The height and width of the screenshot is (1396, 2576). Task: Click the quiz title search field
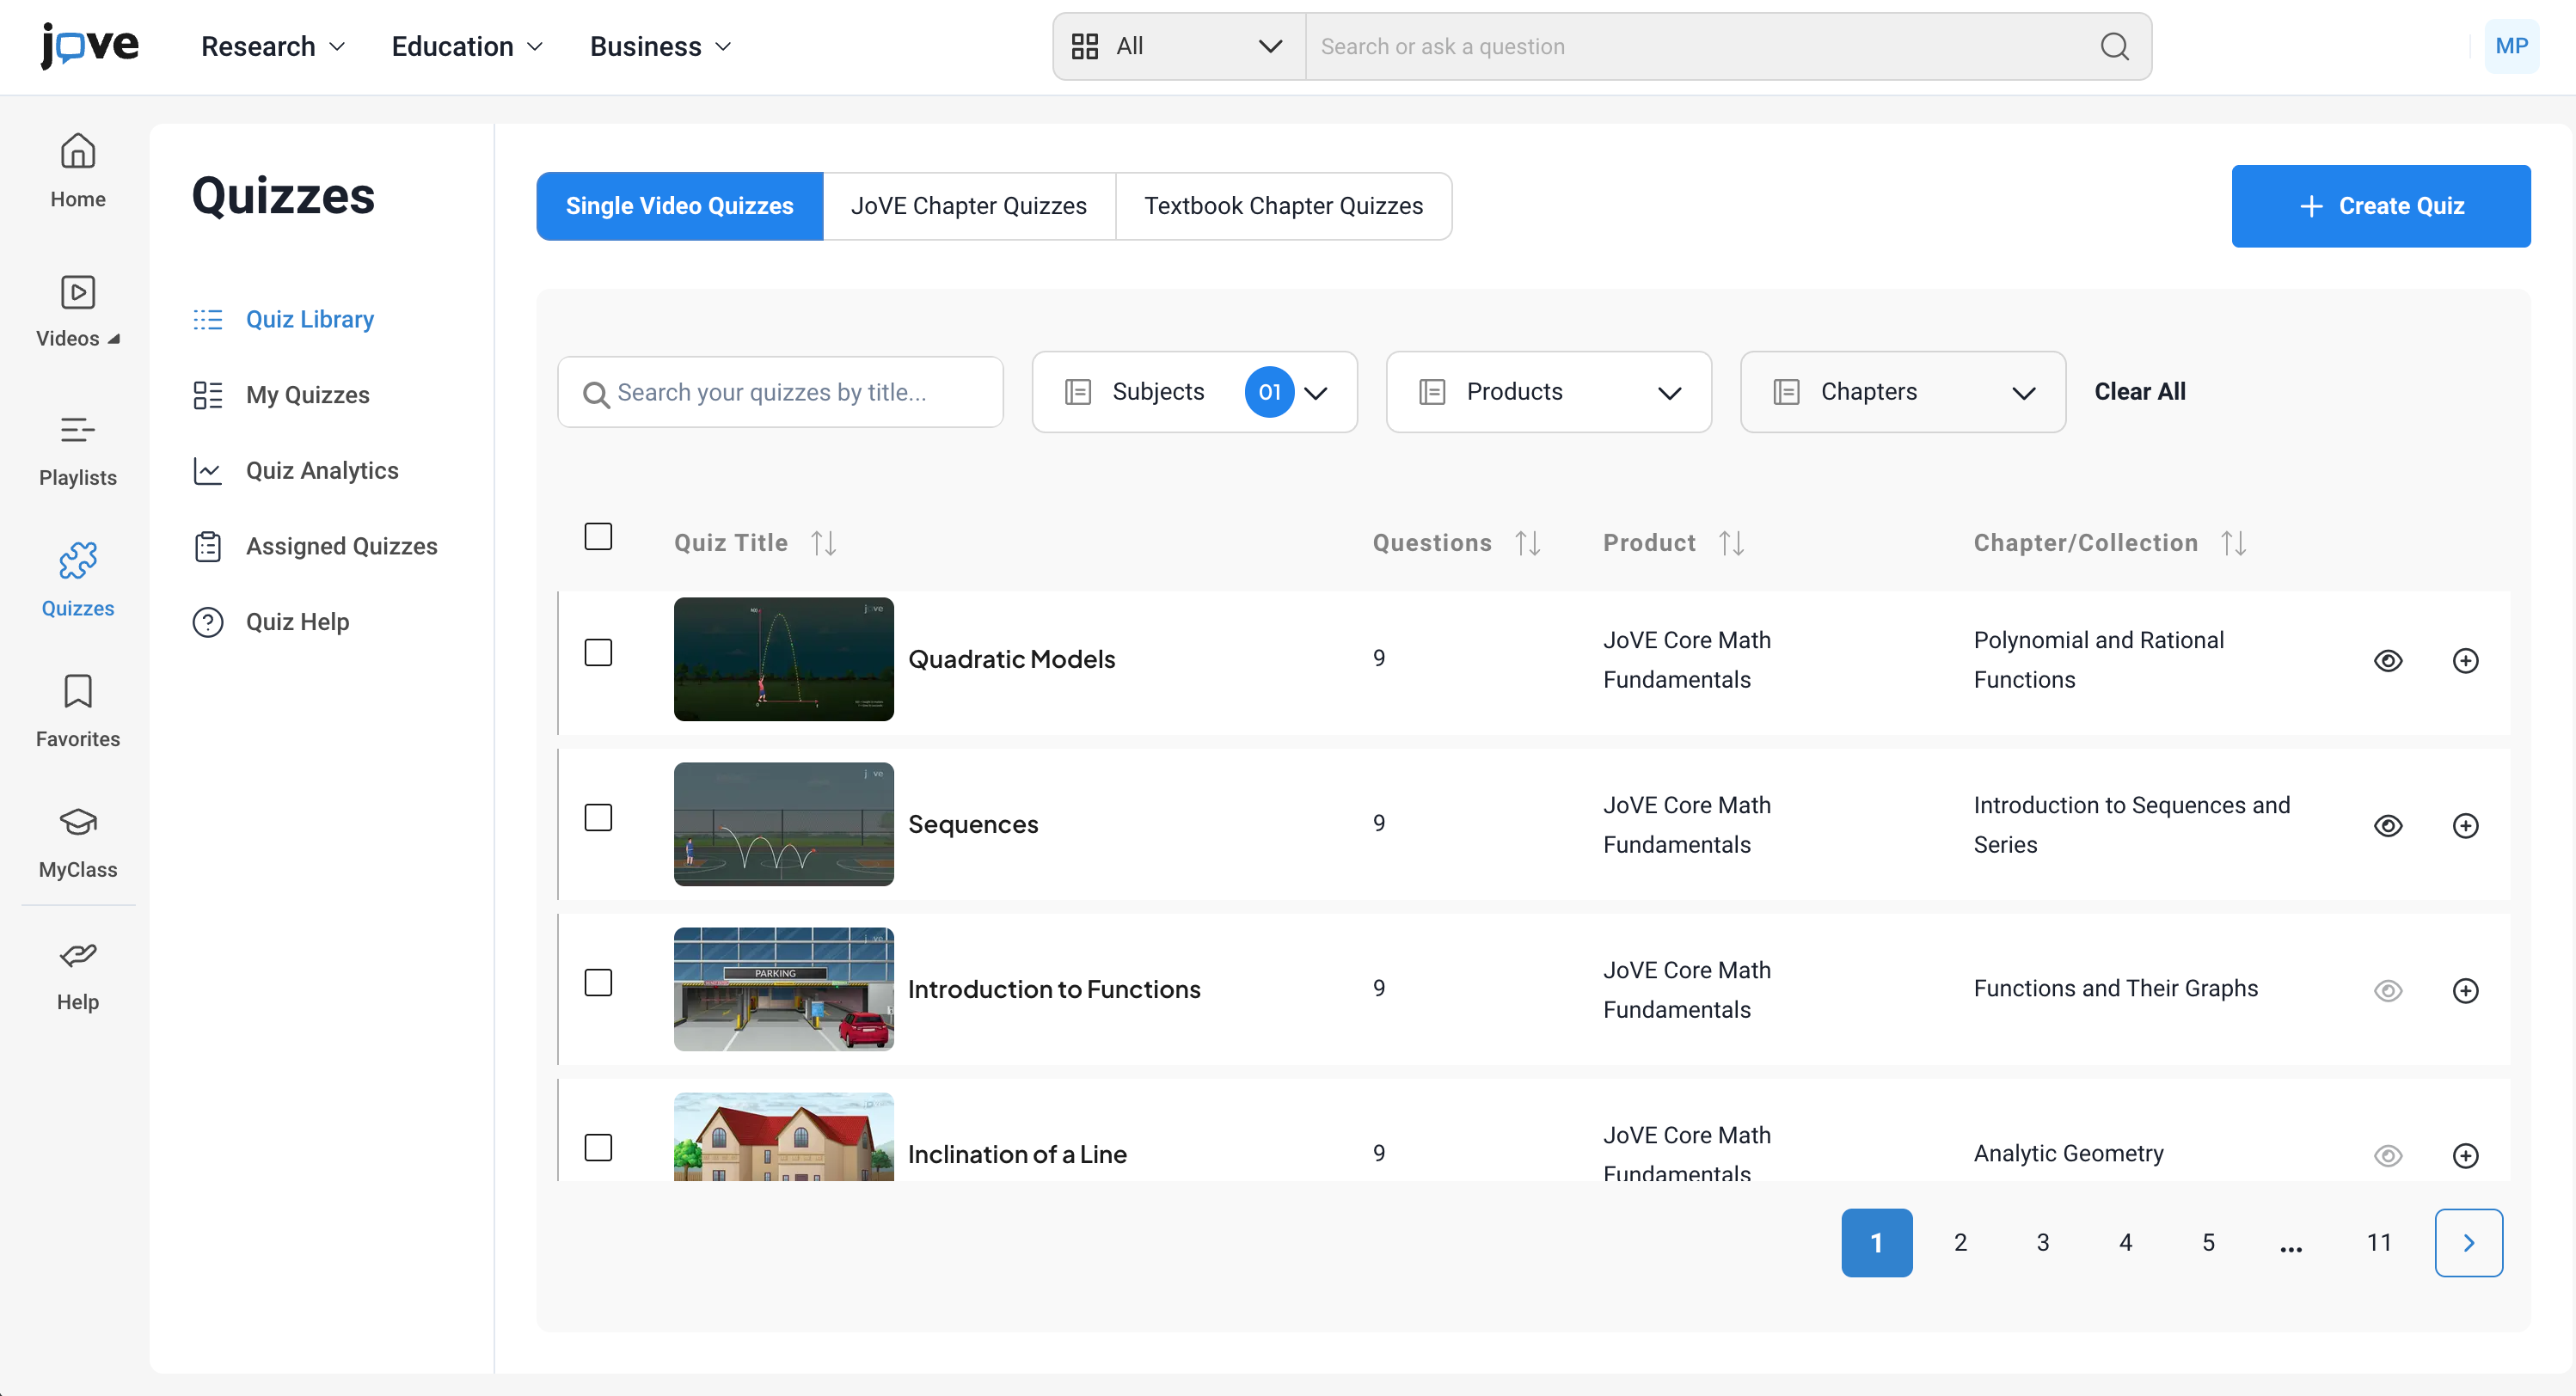(780, 392)
